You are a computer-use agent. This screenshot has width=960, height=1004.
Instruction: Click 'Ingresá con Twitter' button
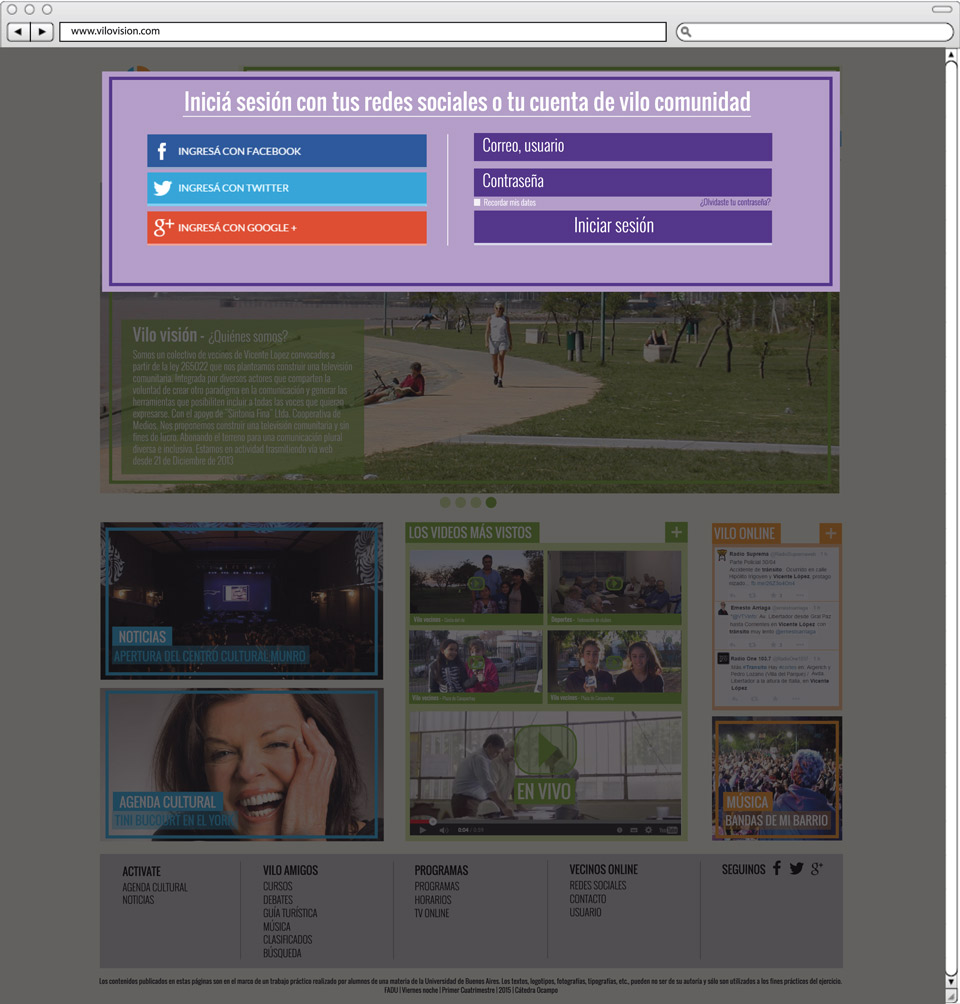tap(286, 188)
